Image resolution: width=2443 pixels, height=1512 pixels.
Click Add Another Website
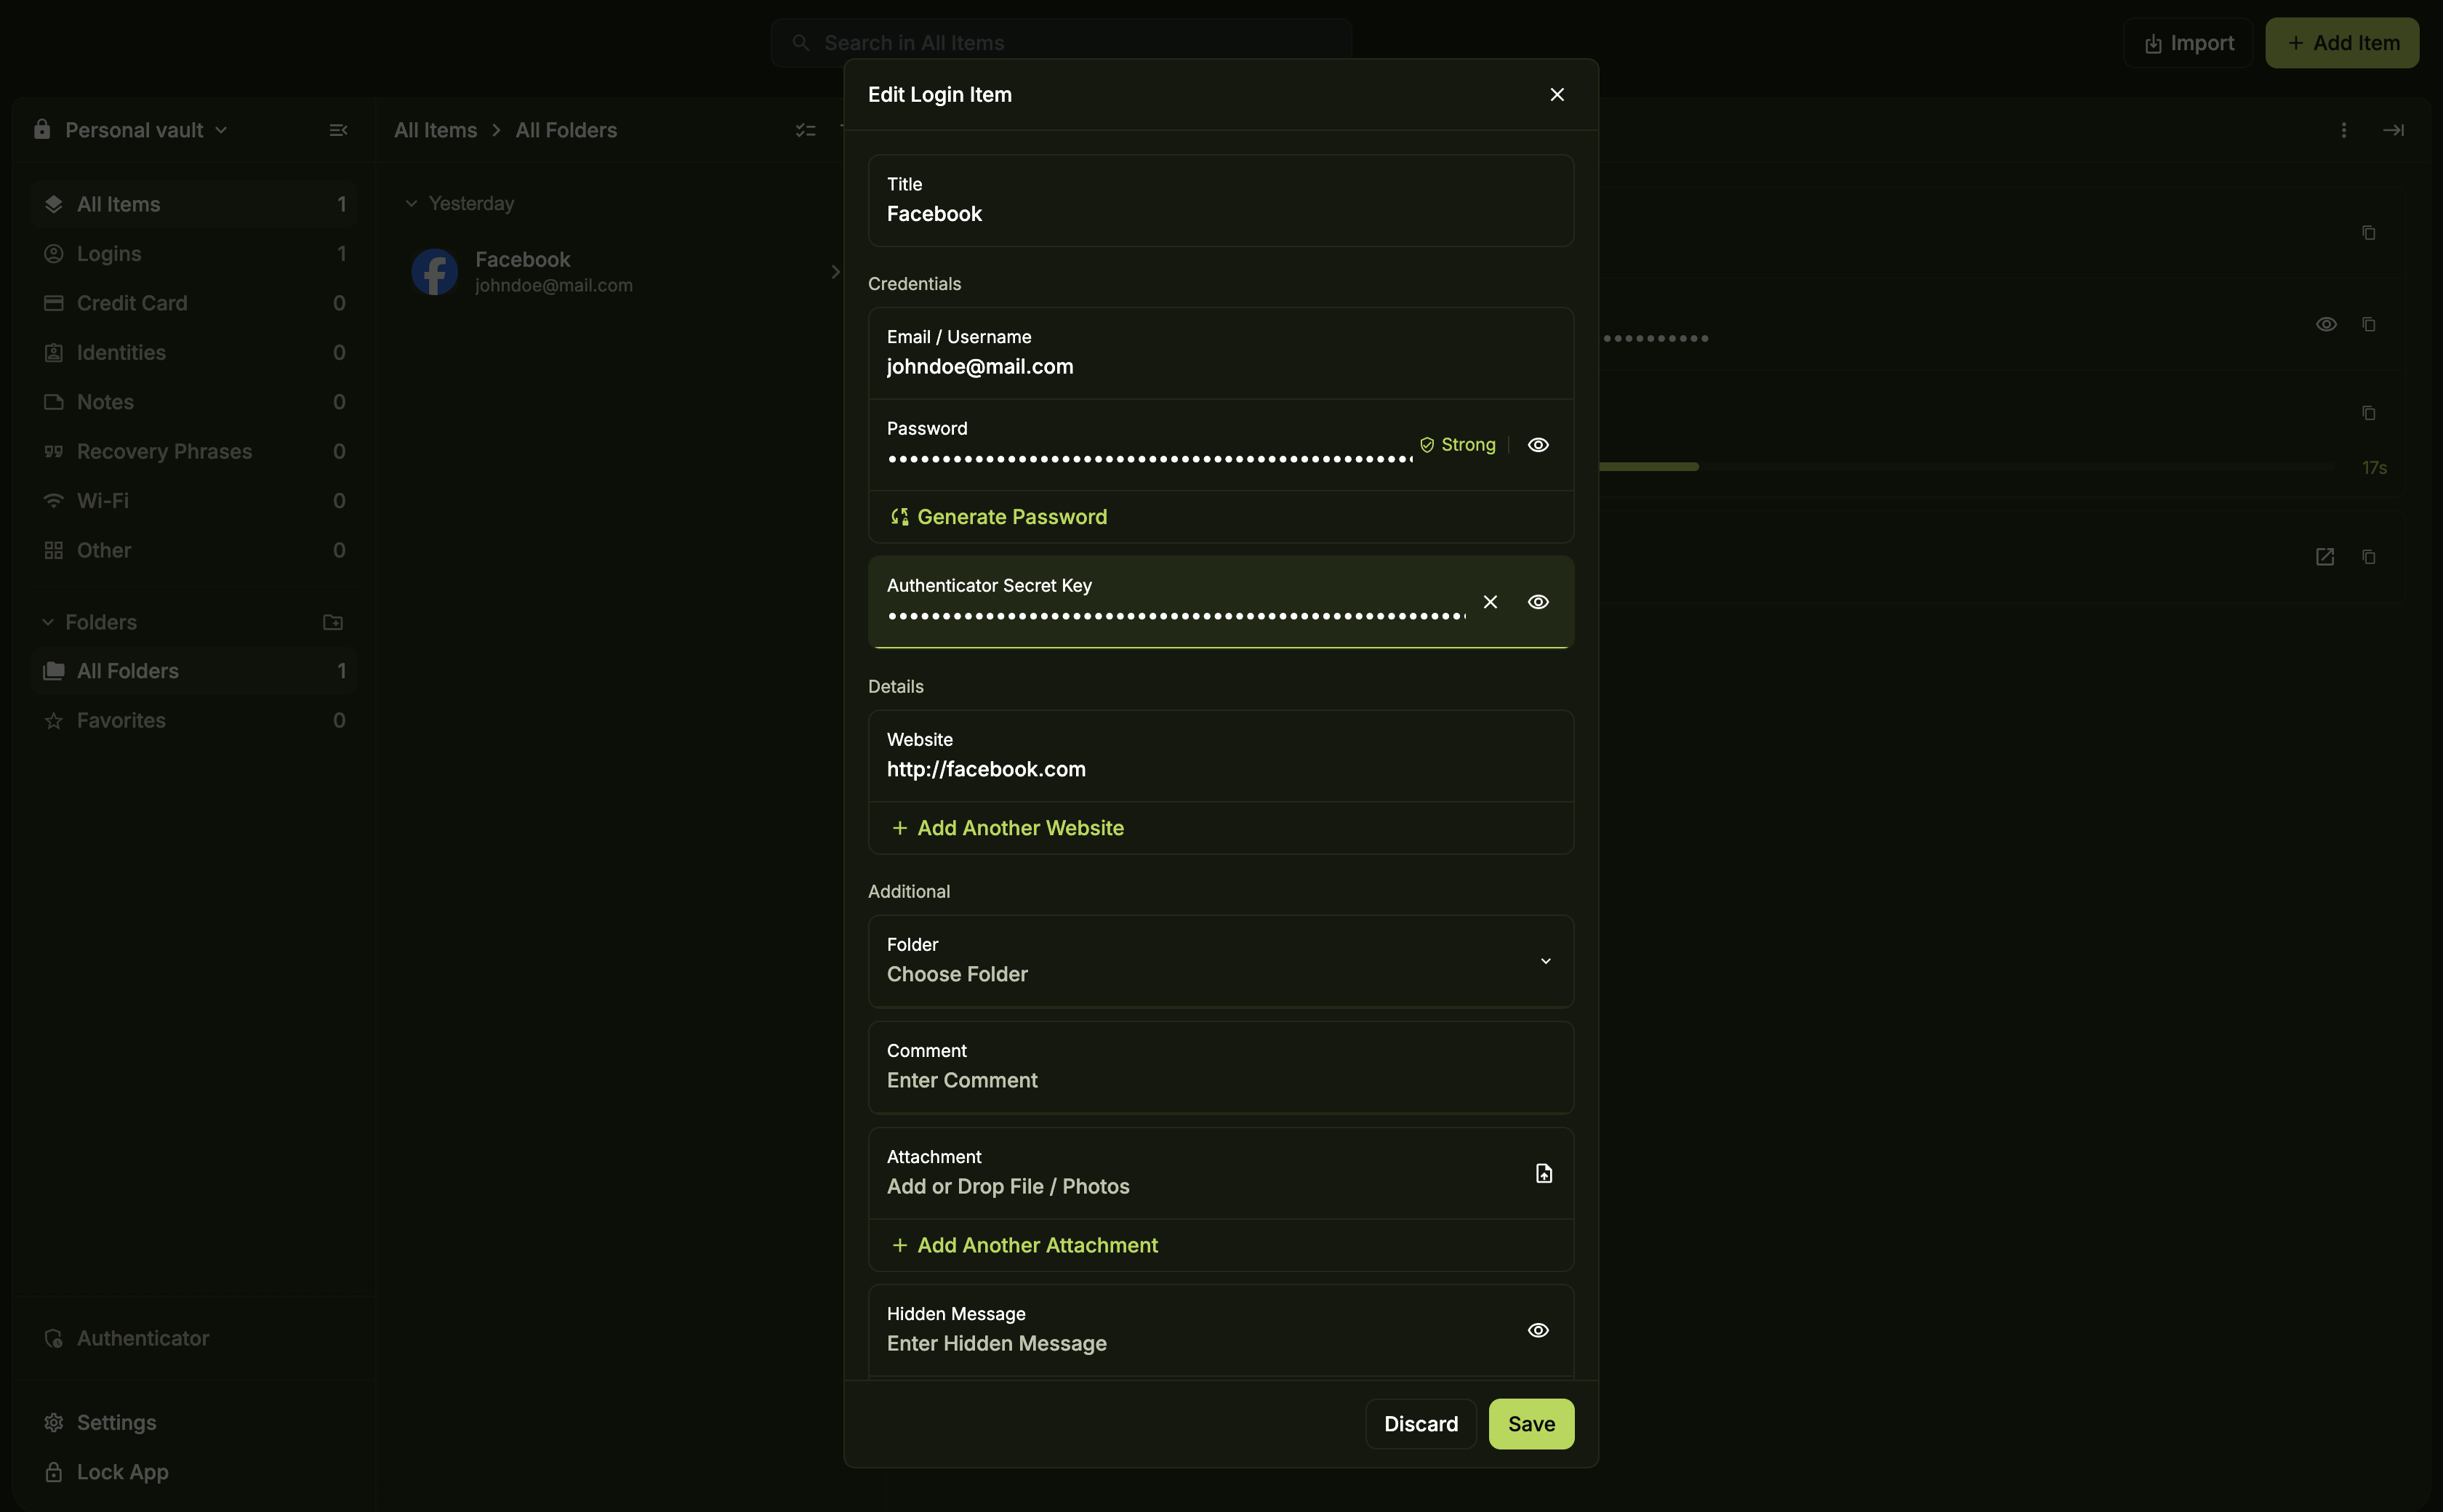tap(1007, 828)
